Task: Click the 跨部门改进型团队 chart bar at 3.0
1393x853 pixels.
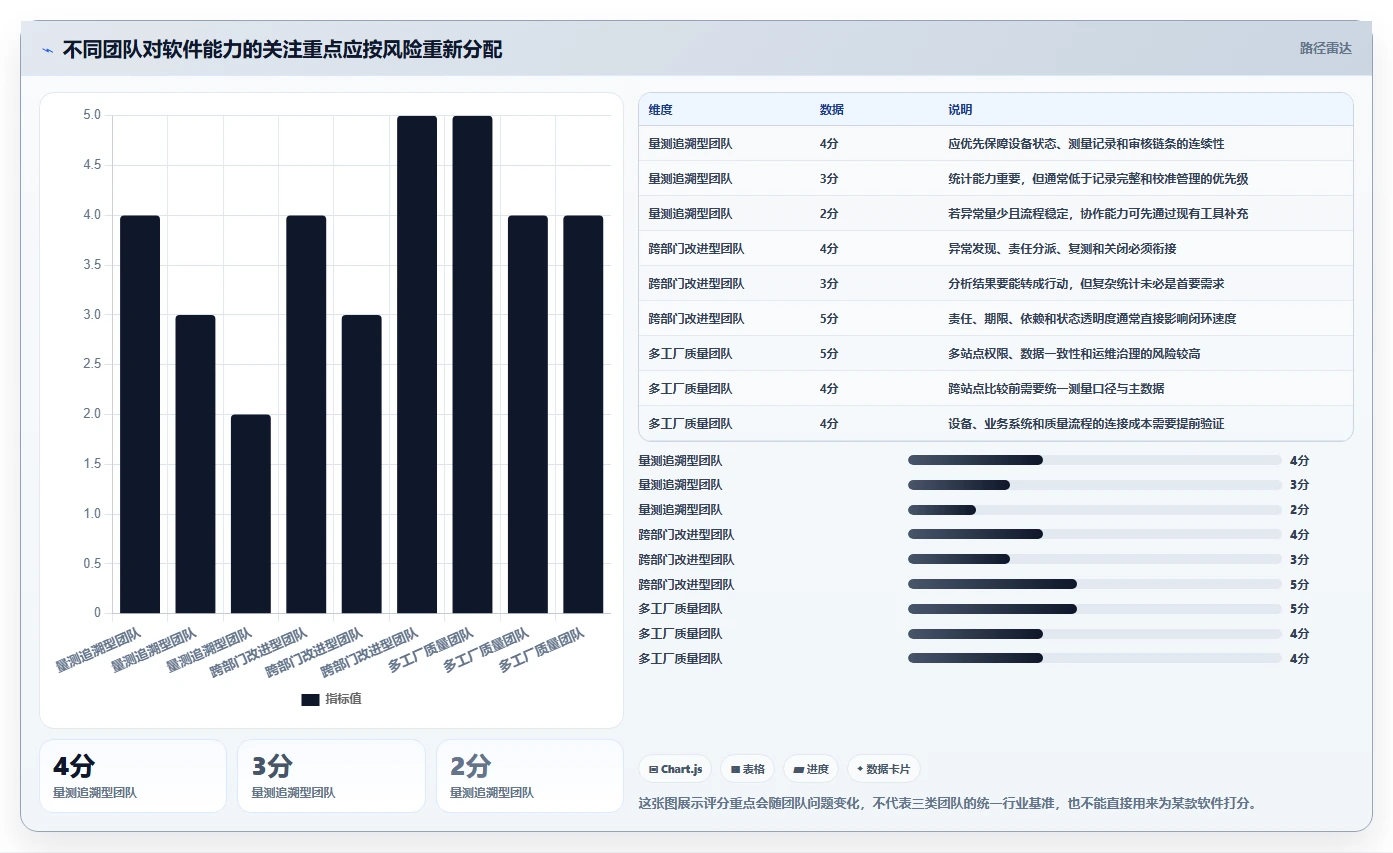Action: coord(362,464)
